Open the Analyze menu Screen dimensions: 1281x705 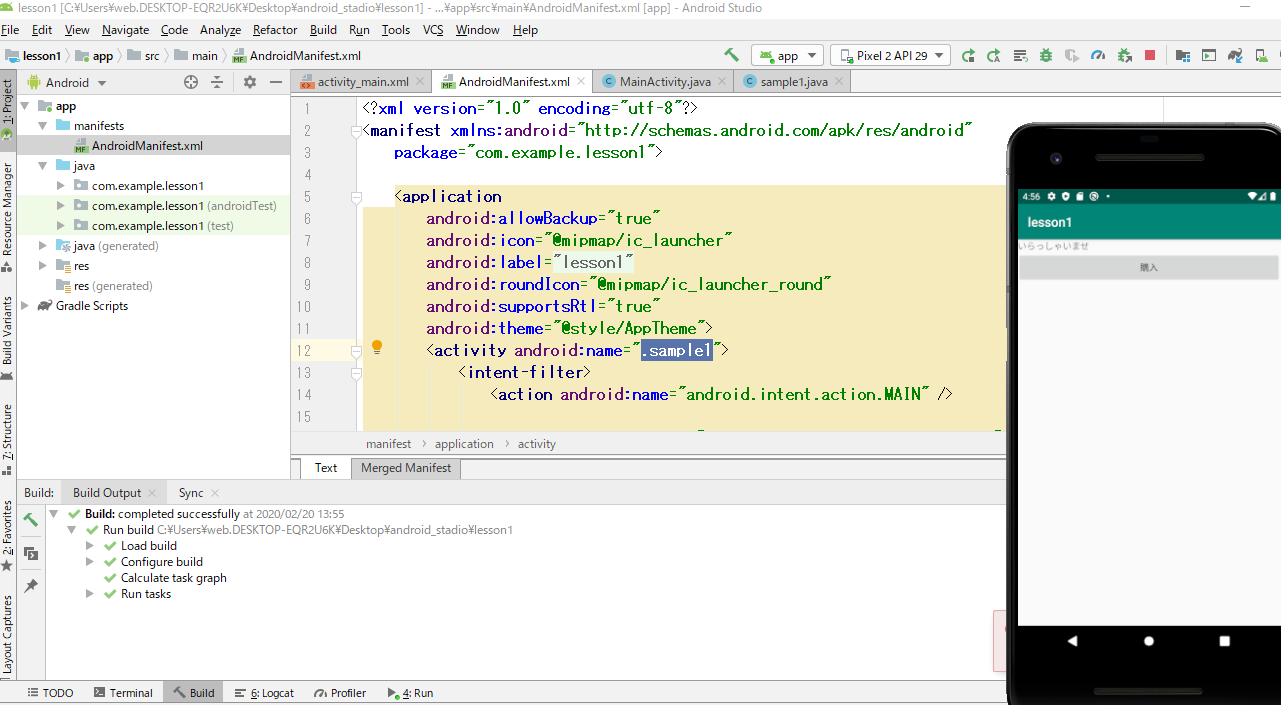(220, 30)
